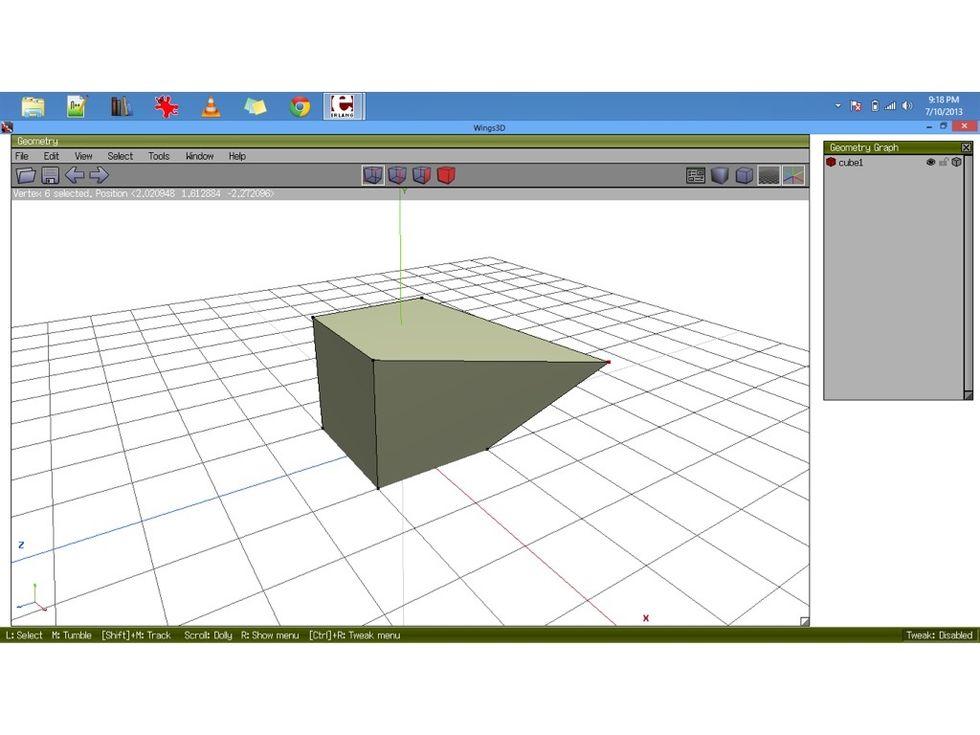Lock cube1 using the padlock toggle
This screenshot has width=980, height=735.
(944, 161)
